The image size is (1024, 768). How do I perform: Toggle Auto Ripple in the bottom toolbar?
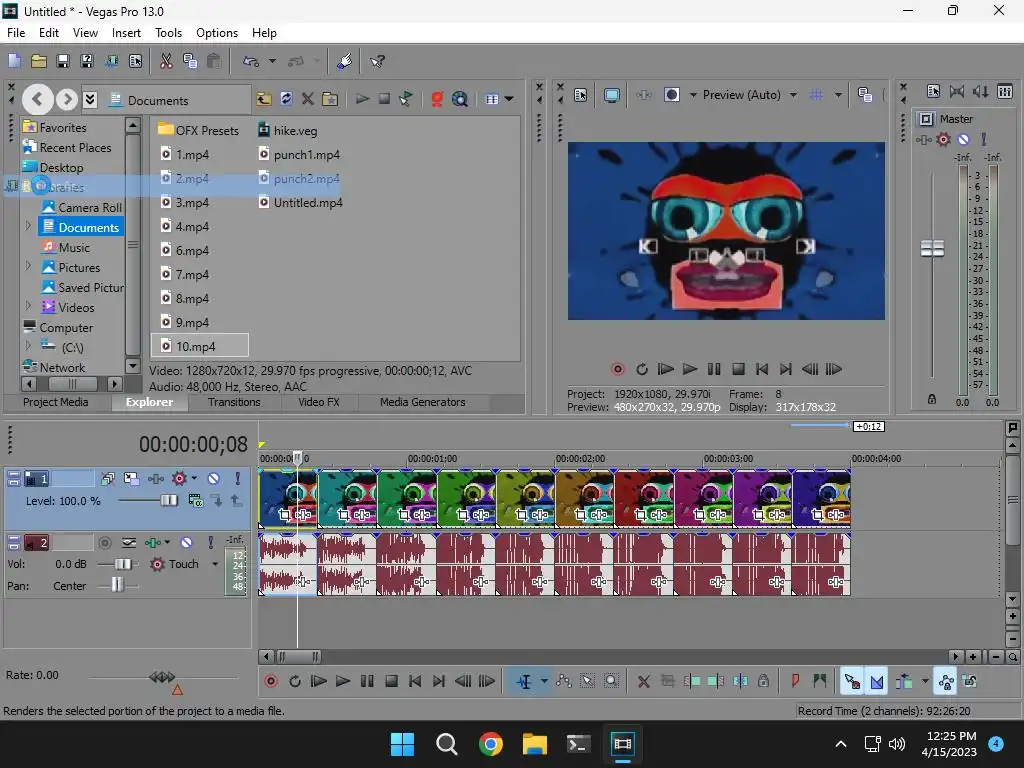pos(904,681)
